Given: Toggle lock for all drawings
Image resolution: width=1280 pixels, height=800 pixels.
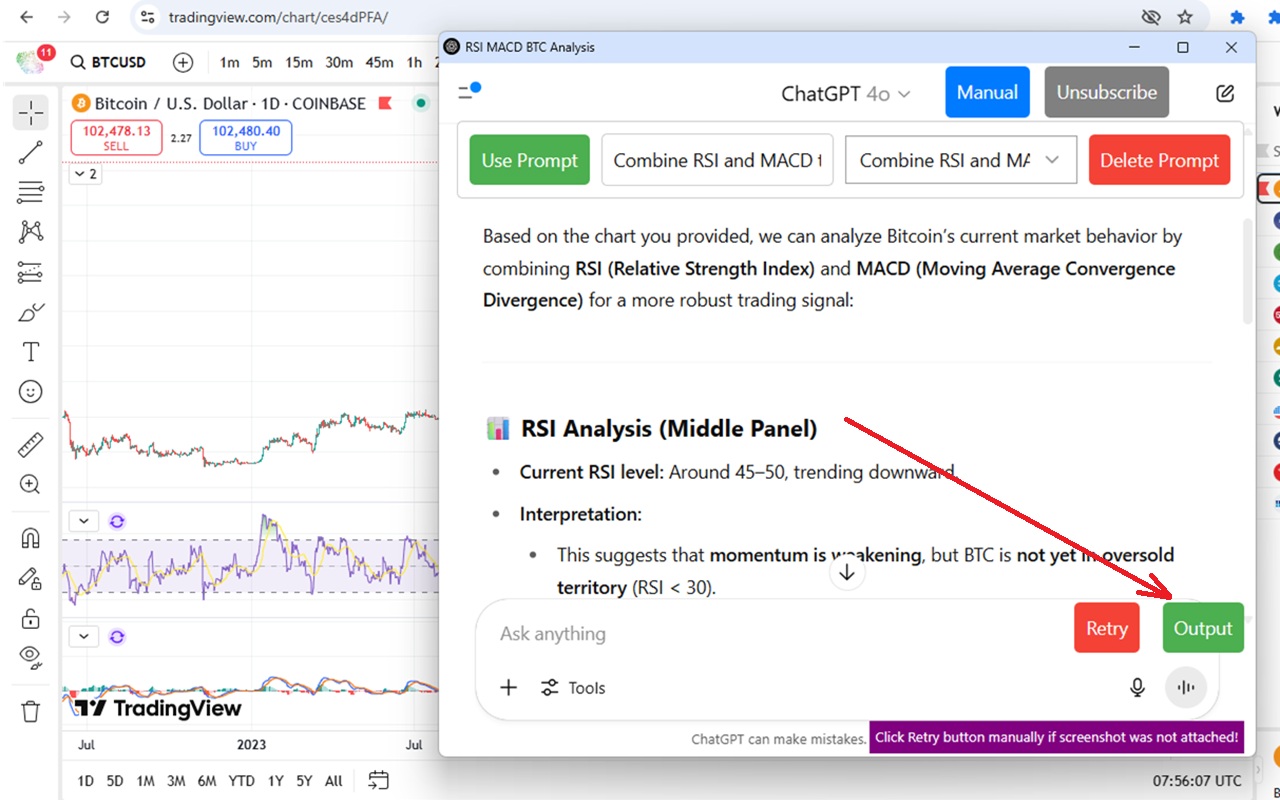Looking at the screenshot, I should pos(30,617).
